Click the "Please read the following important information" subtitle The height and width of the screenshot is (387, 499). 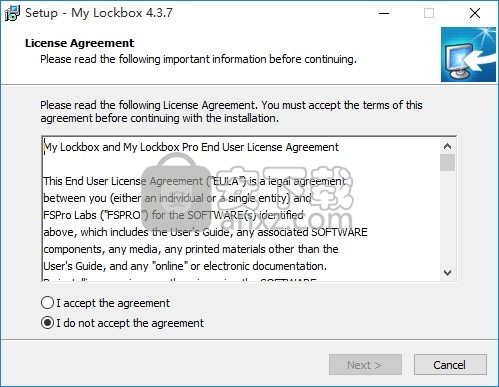(x=198, y=59)
